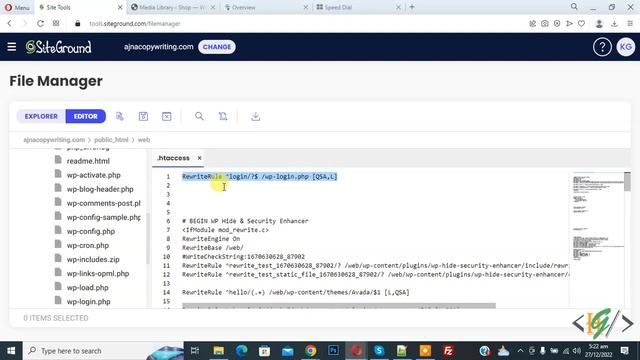Click the save file toolbar icon

[143, 116]
